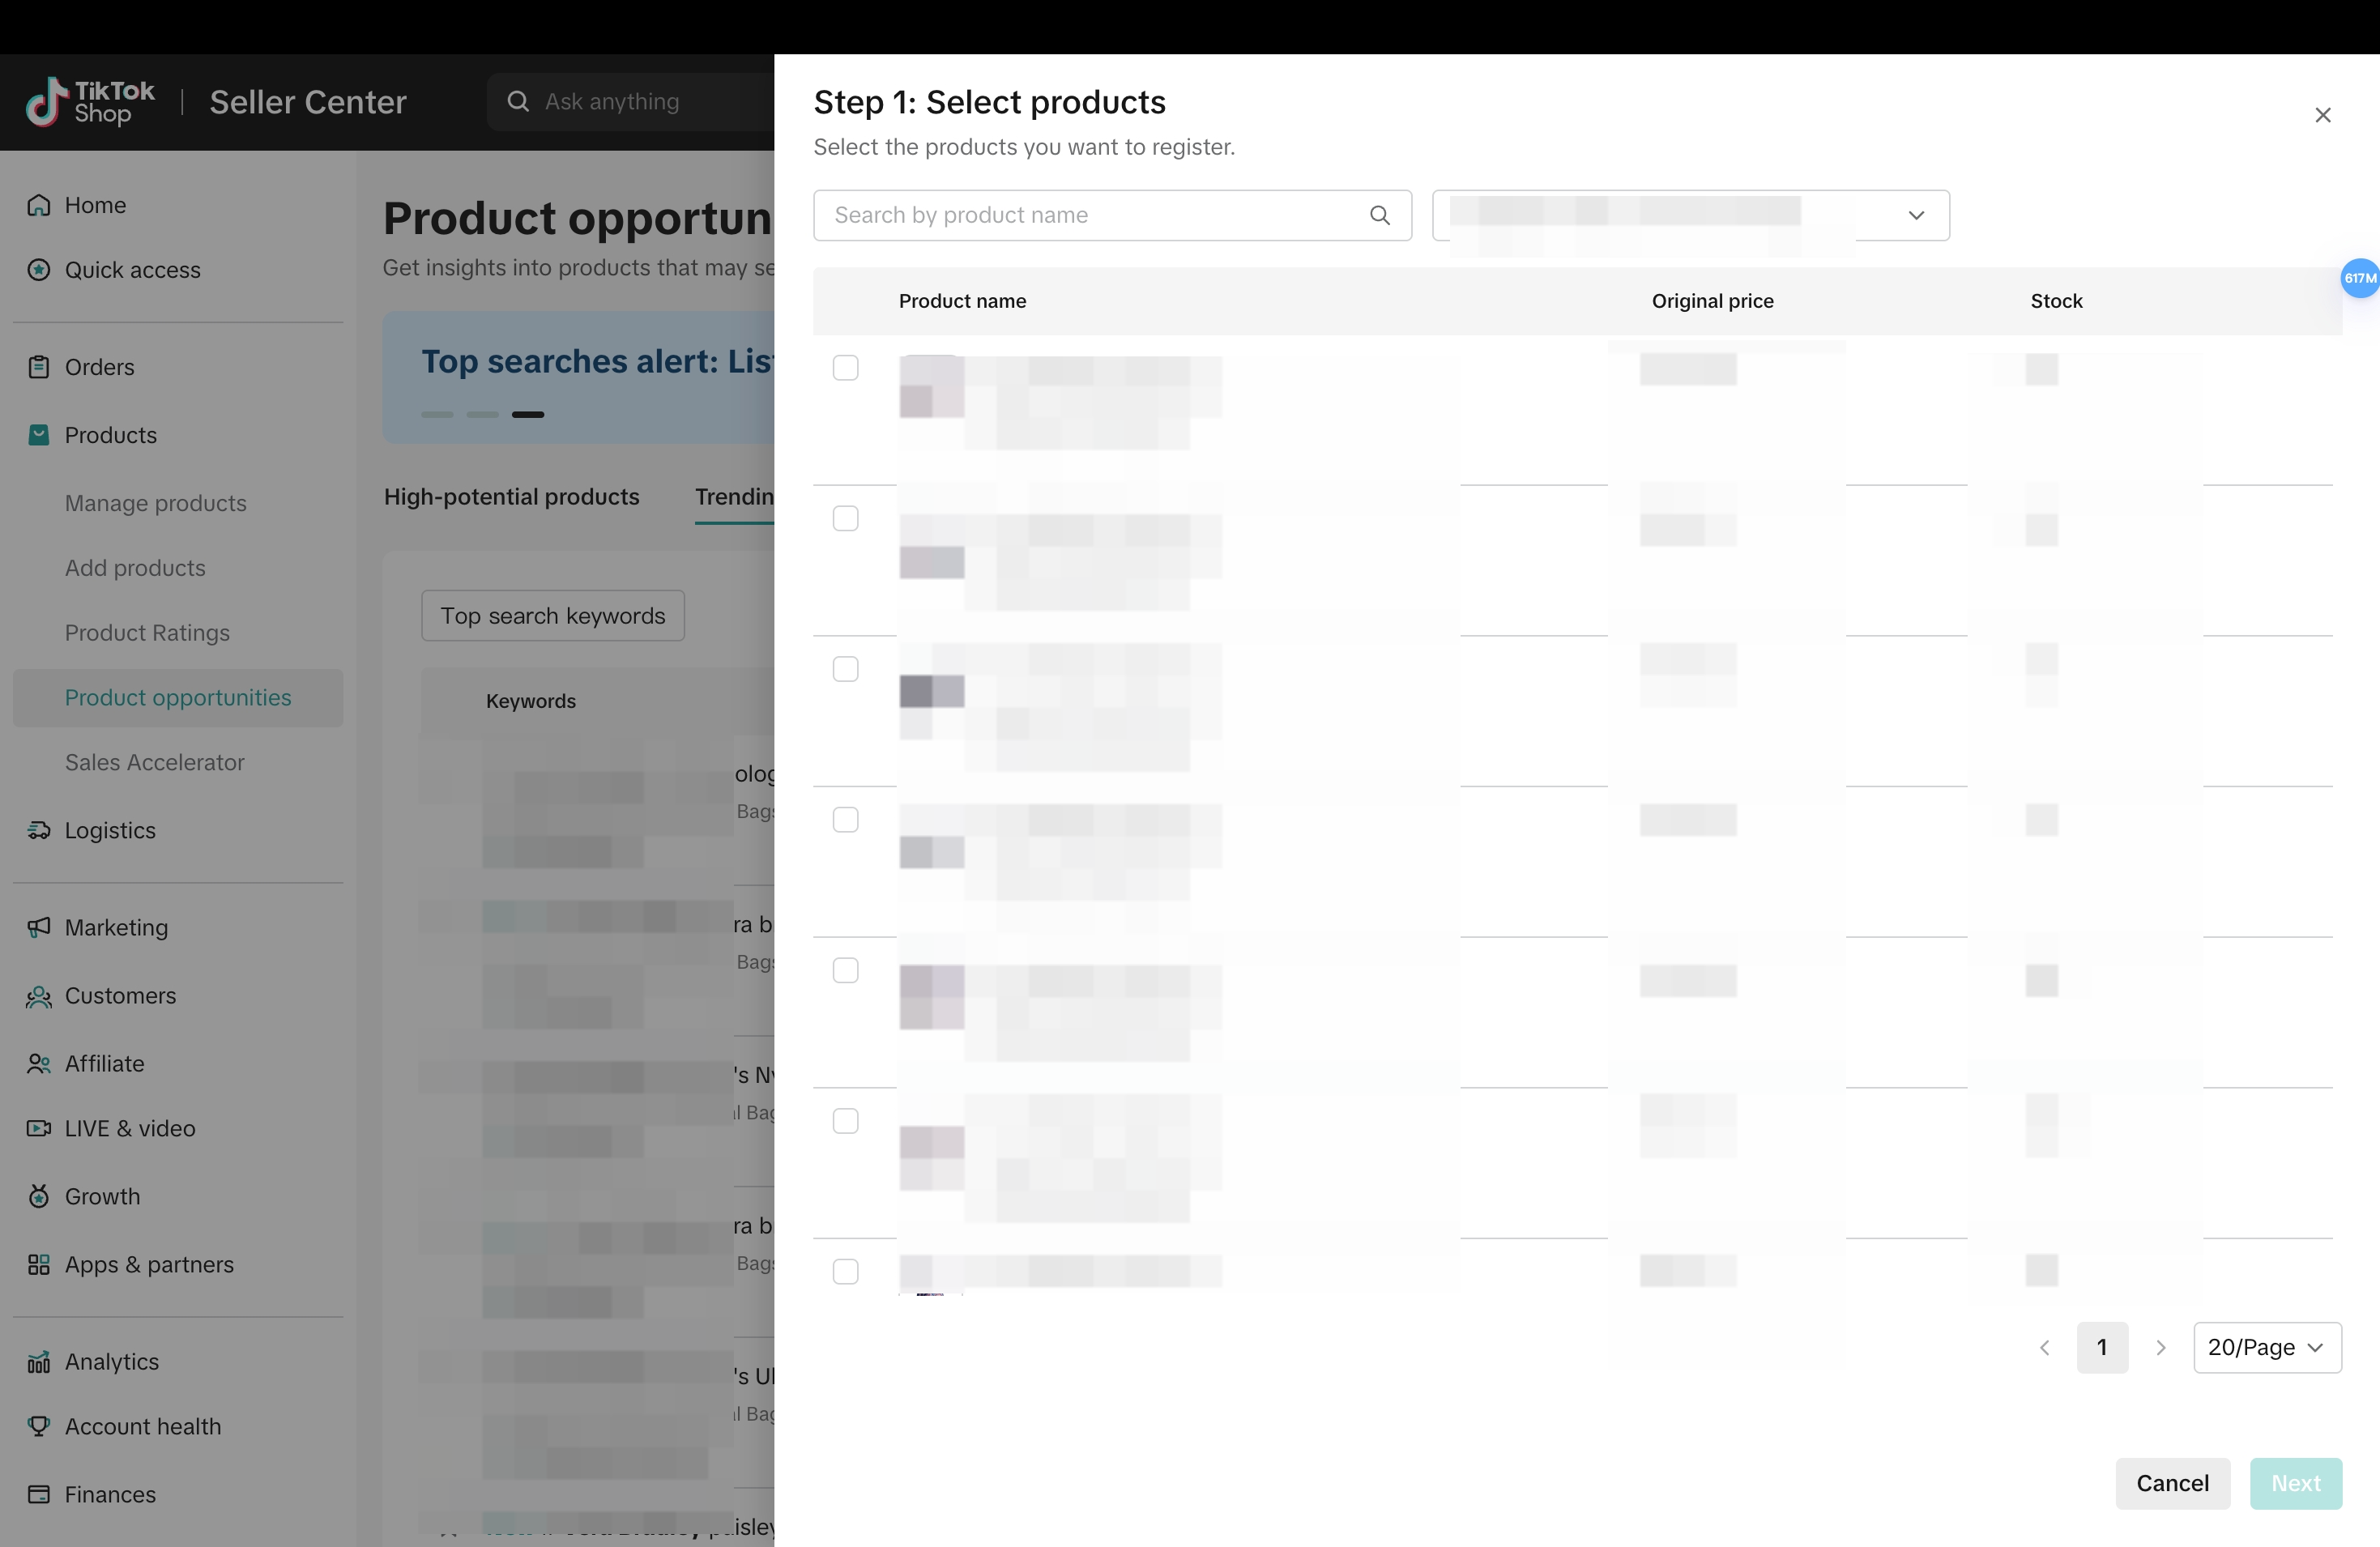Click the Orders clipboard icon
The width and height of the screenshot is (2380, 1547).
click(39, 367)
